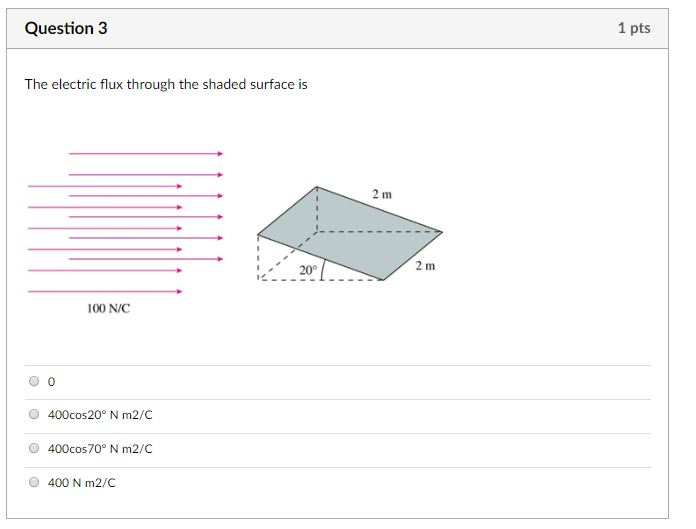Click the dashed vertical line inside the wedge

coord(317,209)
